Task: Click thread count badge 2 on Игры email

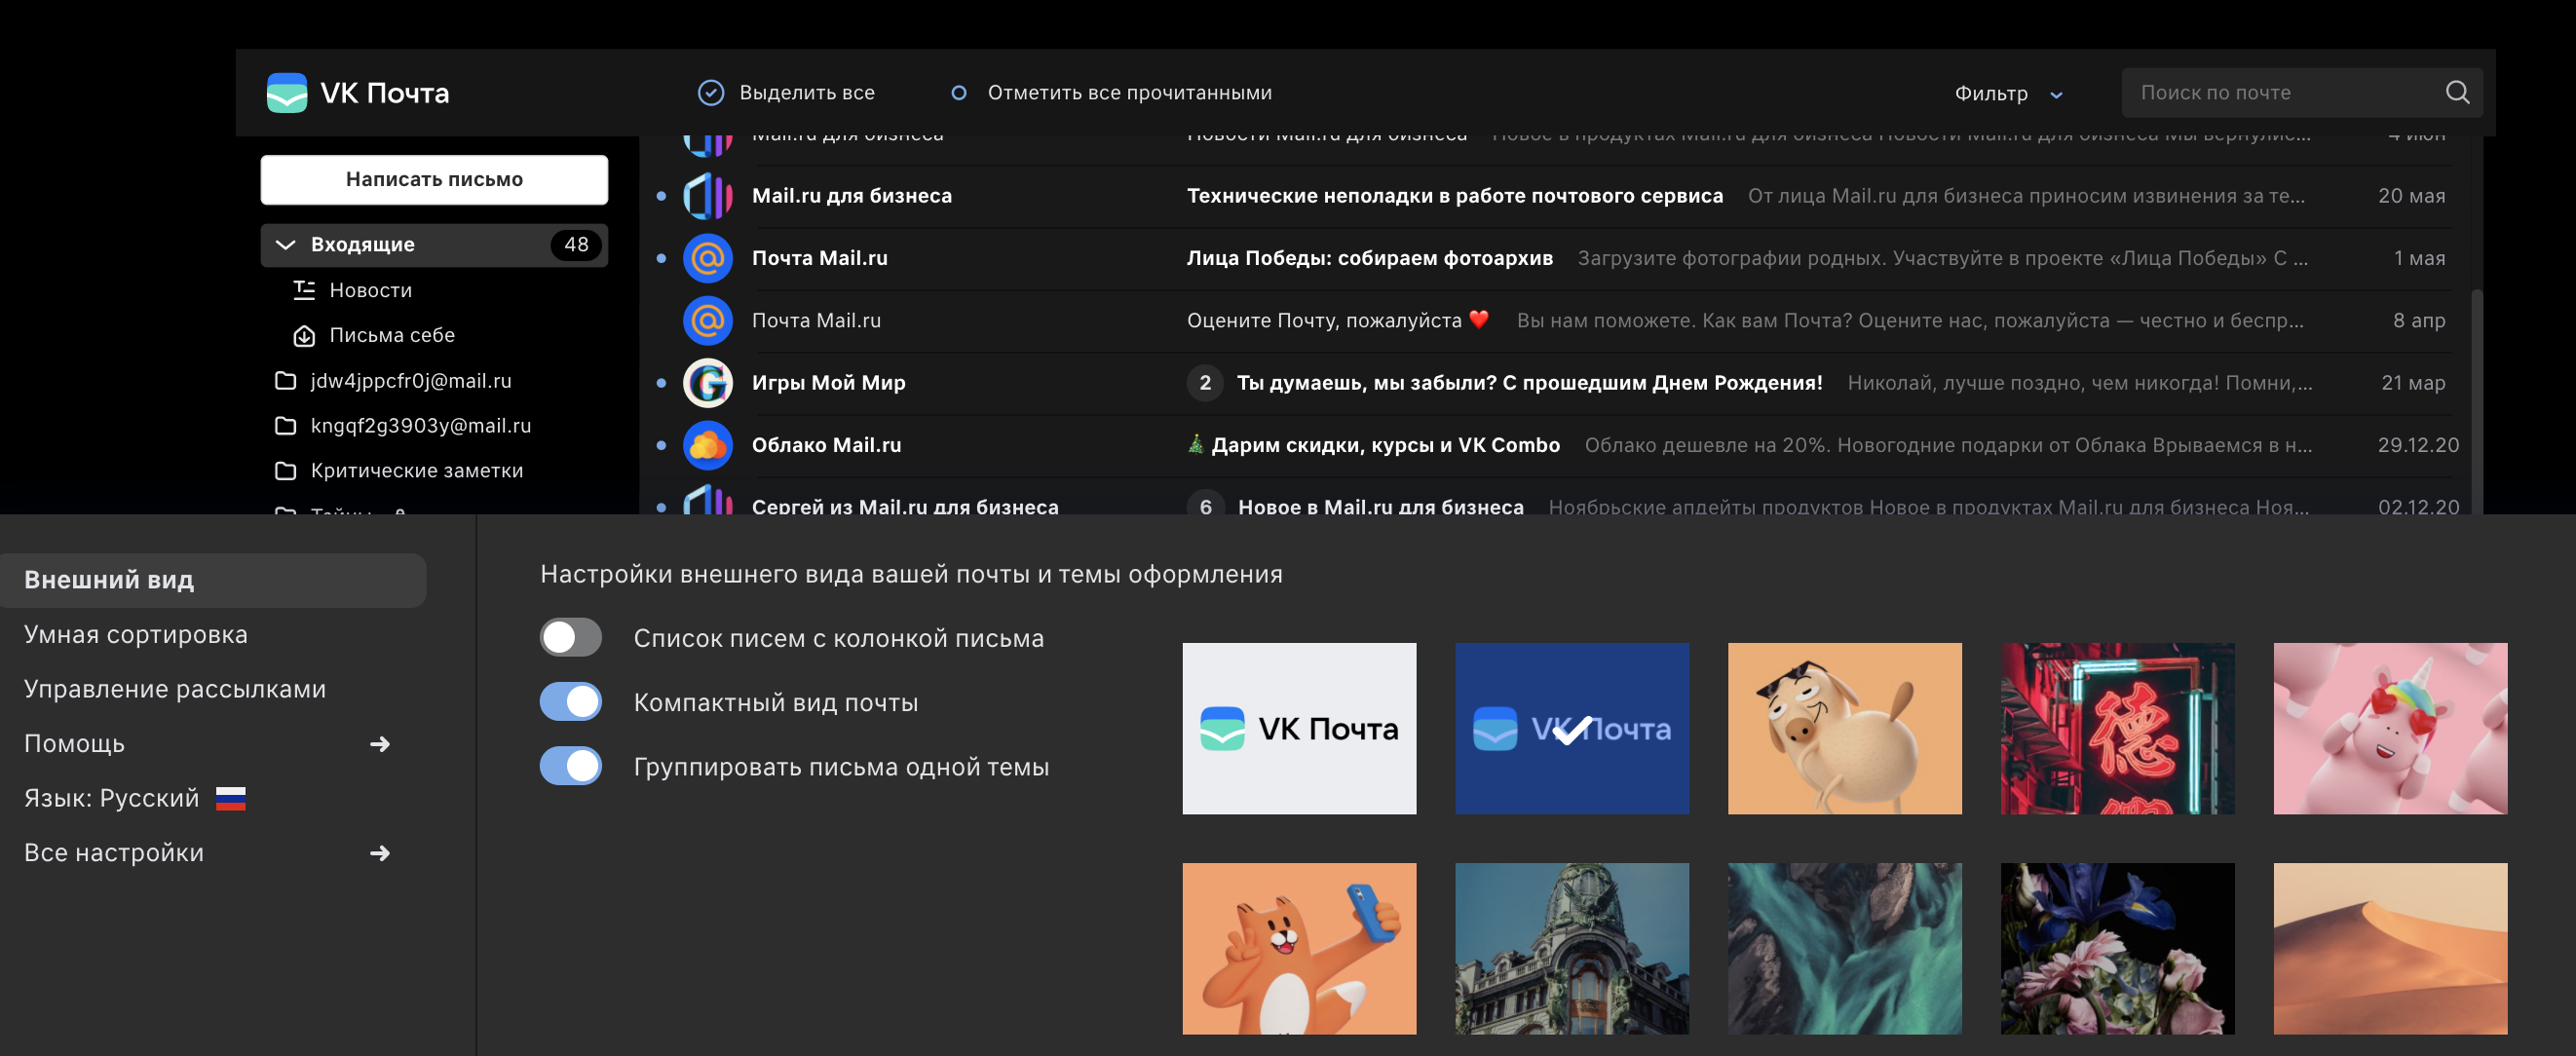Action: (1205, 383)
